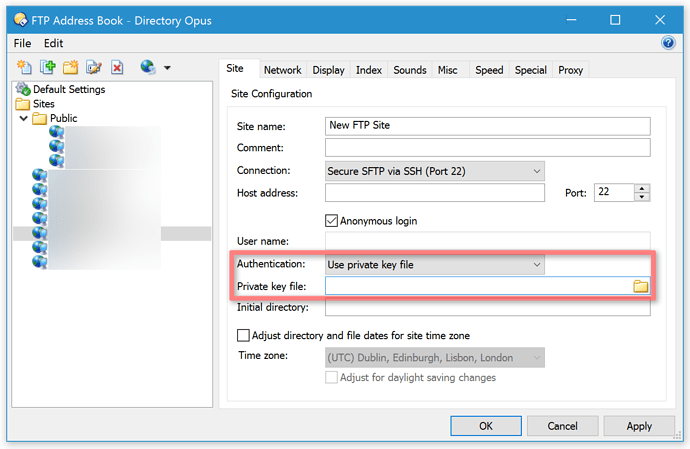Click the Directory Opus icon in the title bar

point(21,20)
